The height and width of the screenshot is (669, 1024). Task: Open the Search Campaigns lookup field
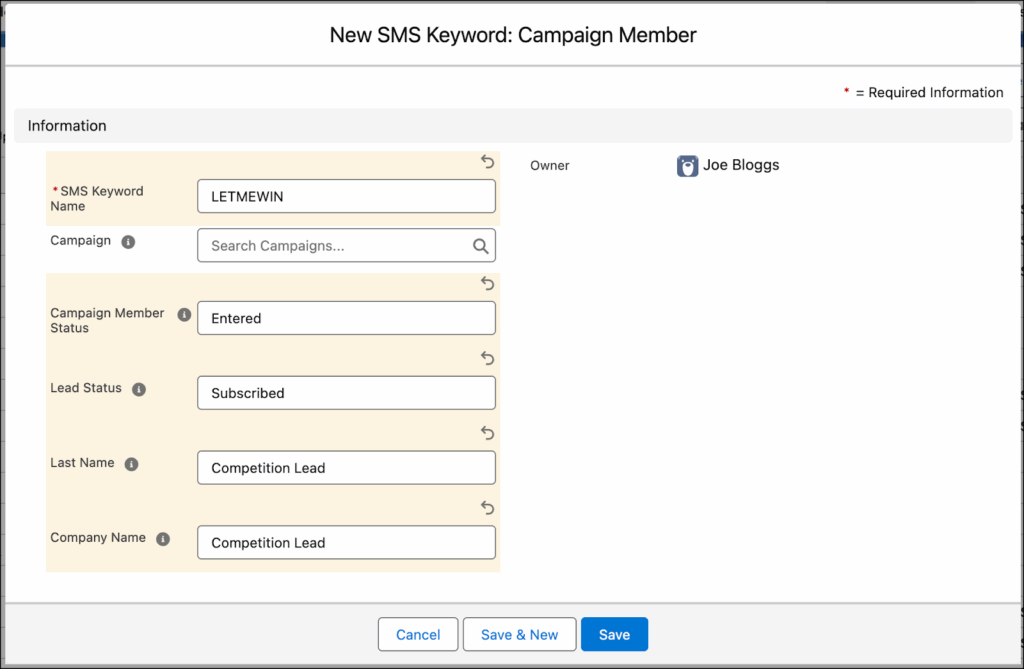[335, 246]
